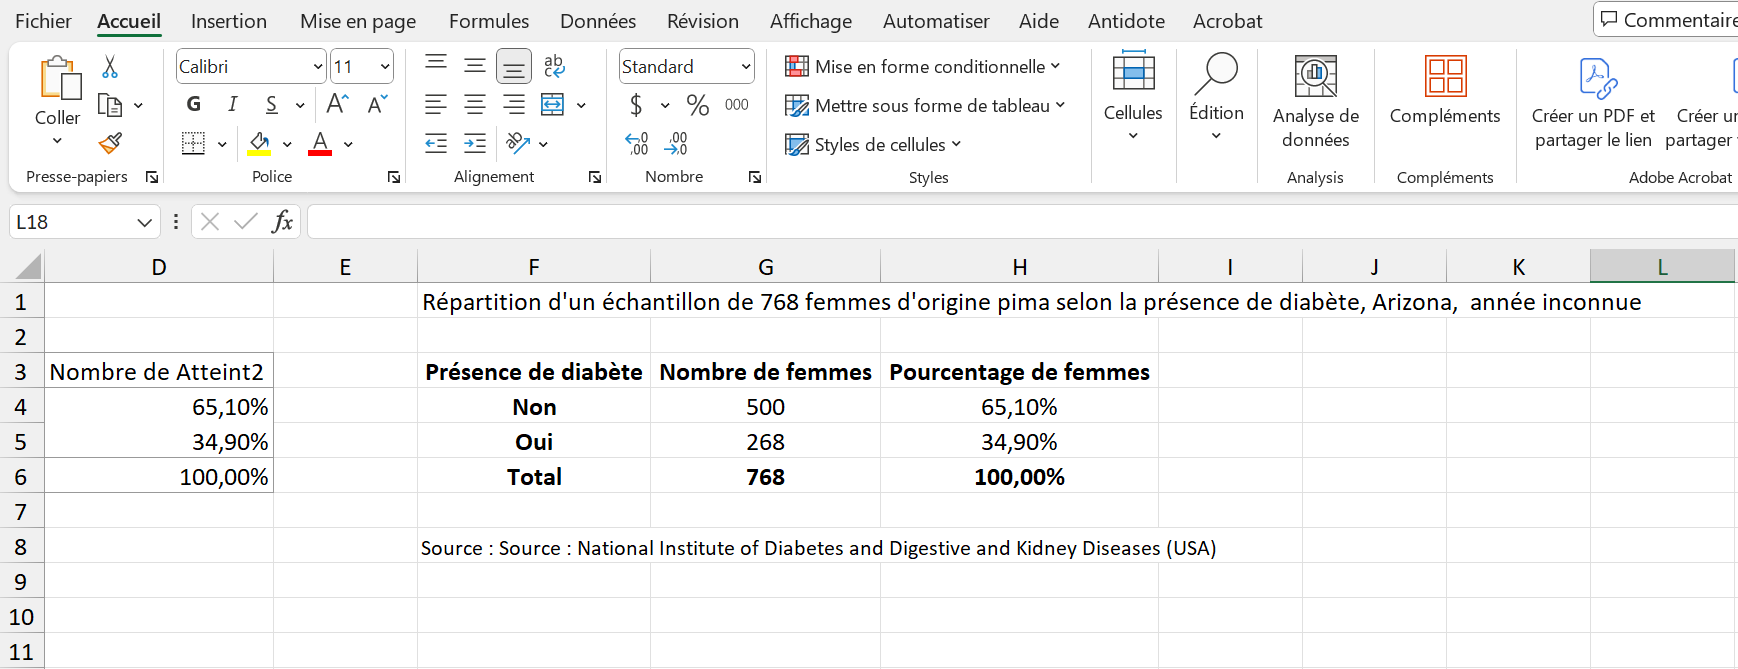Align text to top of cell

coord(436,65)
